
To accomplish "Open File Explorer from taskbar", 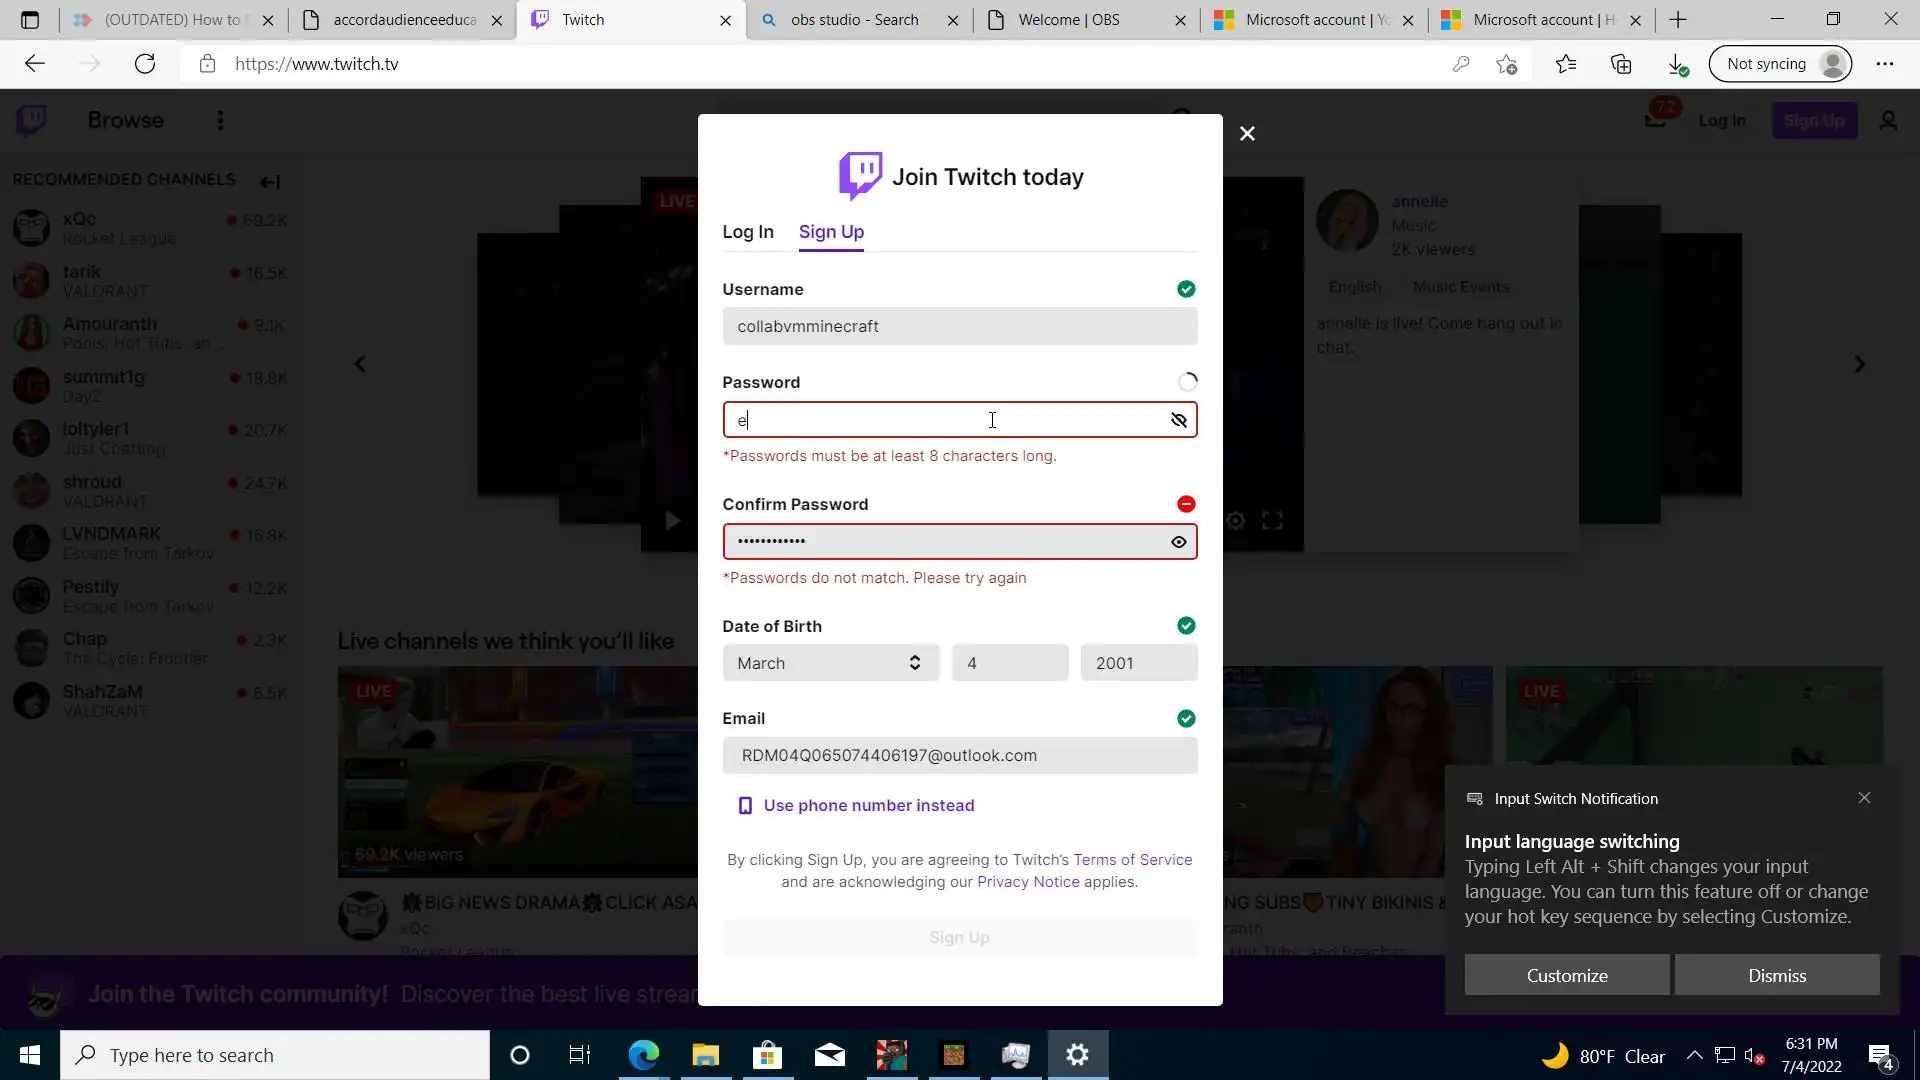I will pos(705,1055).
